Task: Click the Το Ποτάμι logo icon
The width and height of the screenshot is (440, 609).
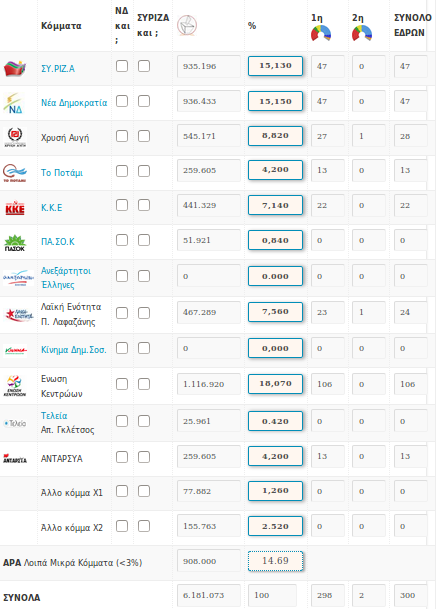Action: 15,173
